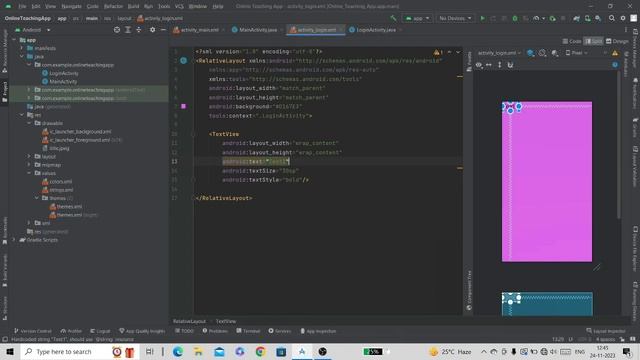Image resolution: width=640 pixels, height=360 pixels.
Task: Select LoginActivity in project tree
Action: coord(60,73)
